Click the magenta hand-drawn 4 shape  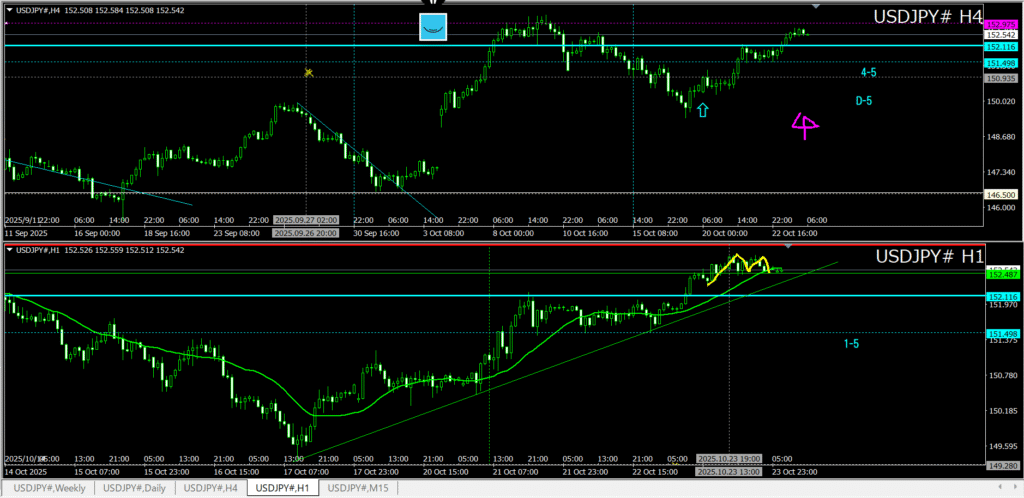pos(804,125)
